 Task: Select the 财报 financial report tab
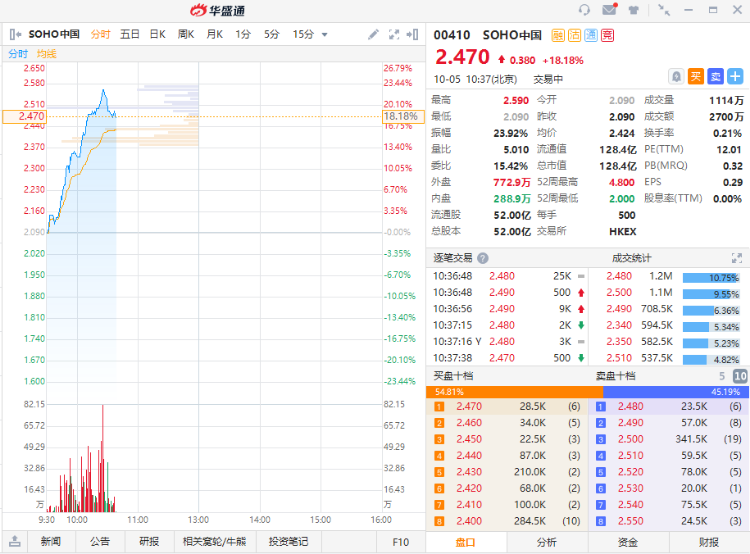click(709, 542)
